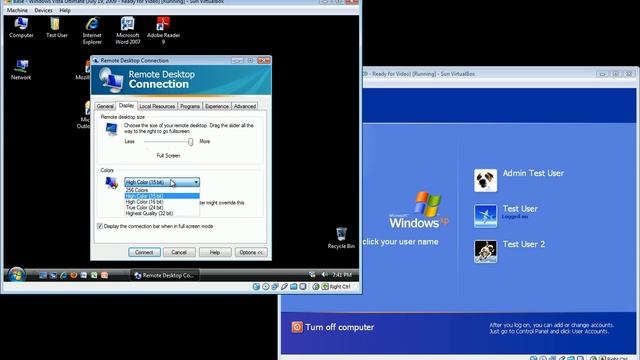Click the VirtualBox USB status icon

(284, 287)
